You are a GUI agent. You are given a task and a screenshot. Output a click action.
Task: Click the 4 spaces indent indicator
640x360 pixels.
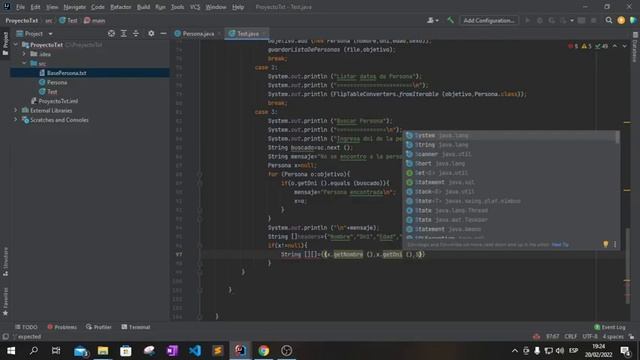coord(613,337)
